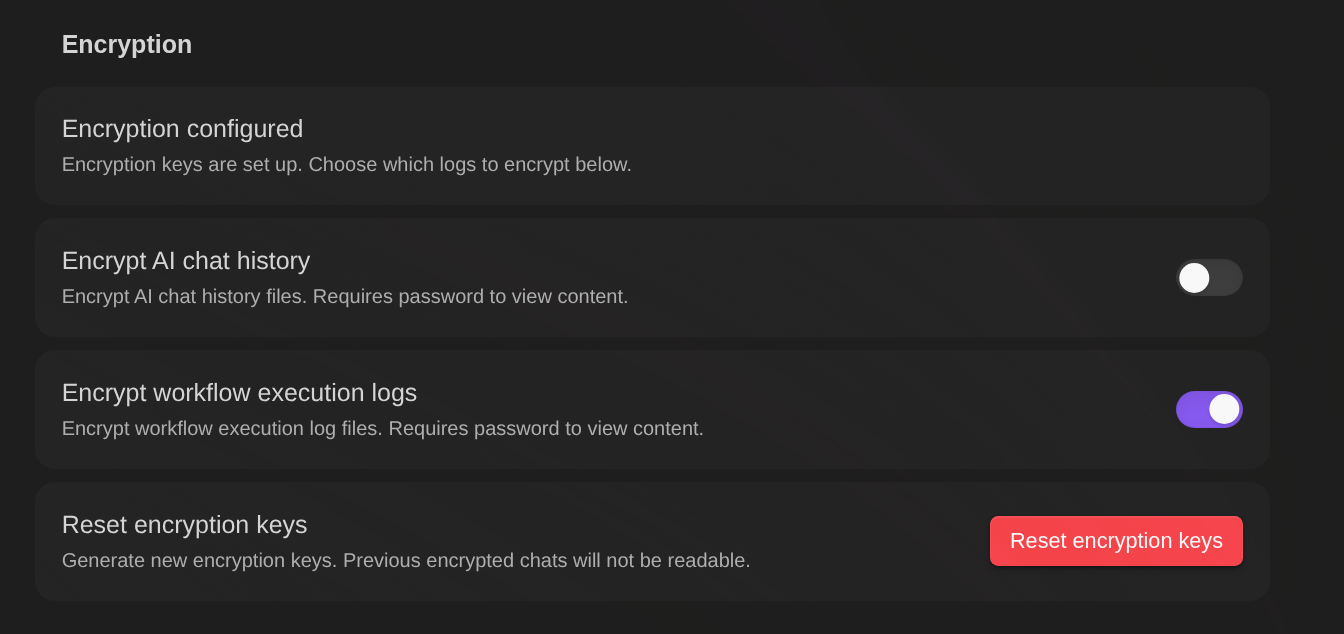Click the Encrypt workflow execution logs label
Screen dimensions: 1344x634
(x=239, y=392)
